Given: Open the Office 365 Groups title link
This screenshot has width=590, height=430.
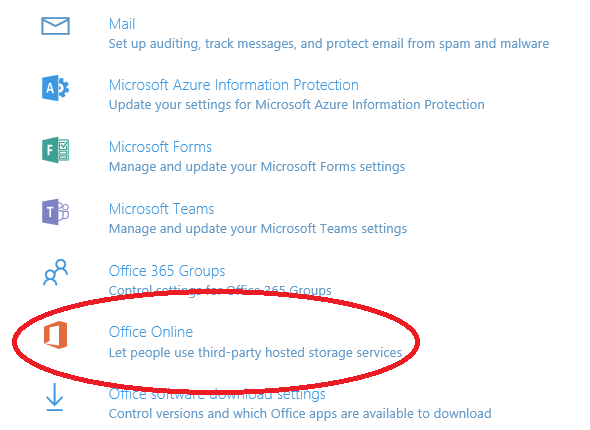Looking at the screenshot, I should tap(167, 271).
